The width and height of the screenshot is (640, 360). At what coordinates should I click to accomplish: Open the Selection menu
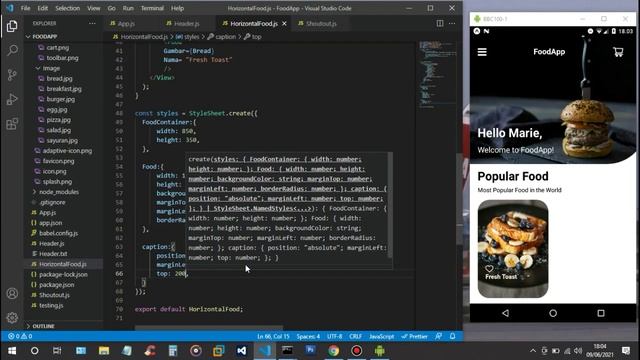click(x=67, y=8)
